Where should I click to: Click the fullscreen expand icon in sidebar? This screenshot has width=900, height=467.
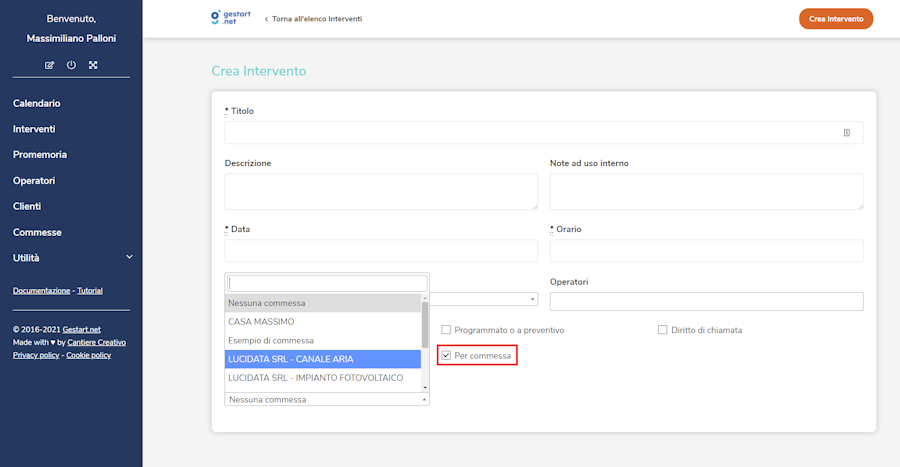click(x=93, y=65)
